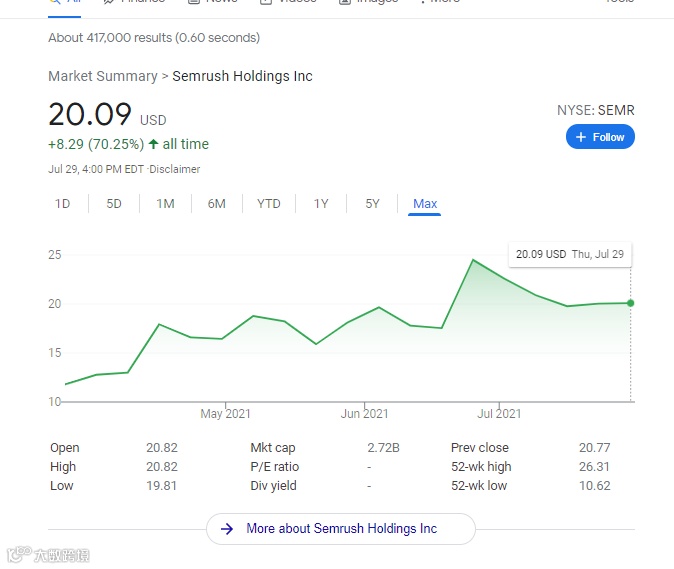Screen dimensions: 674x569
Task: Click the 20.09 price figure
Action: click(x=90, y=115)
